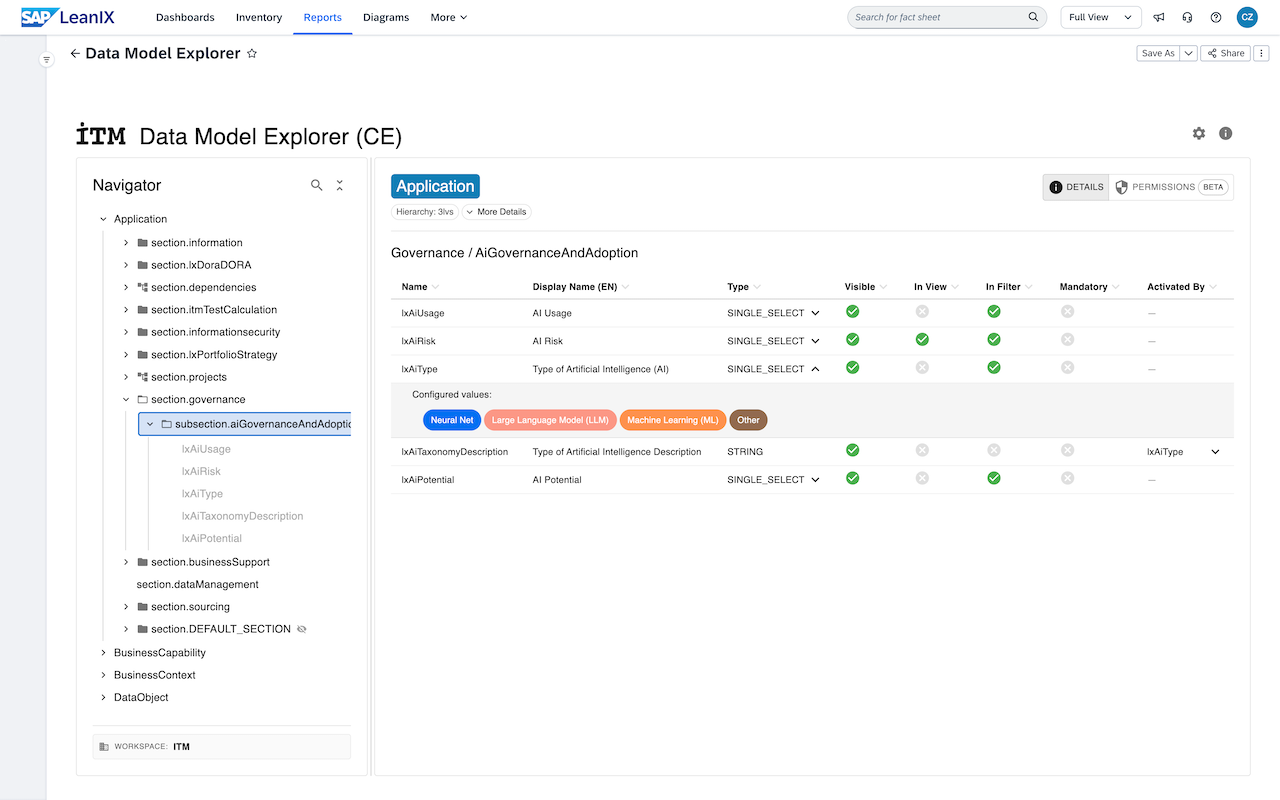Viewport: 1280px width, 800px height.
Task: Select section.dataManagement in the Navigator
Action: pos(197,584)
